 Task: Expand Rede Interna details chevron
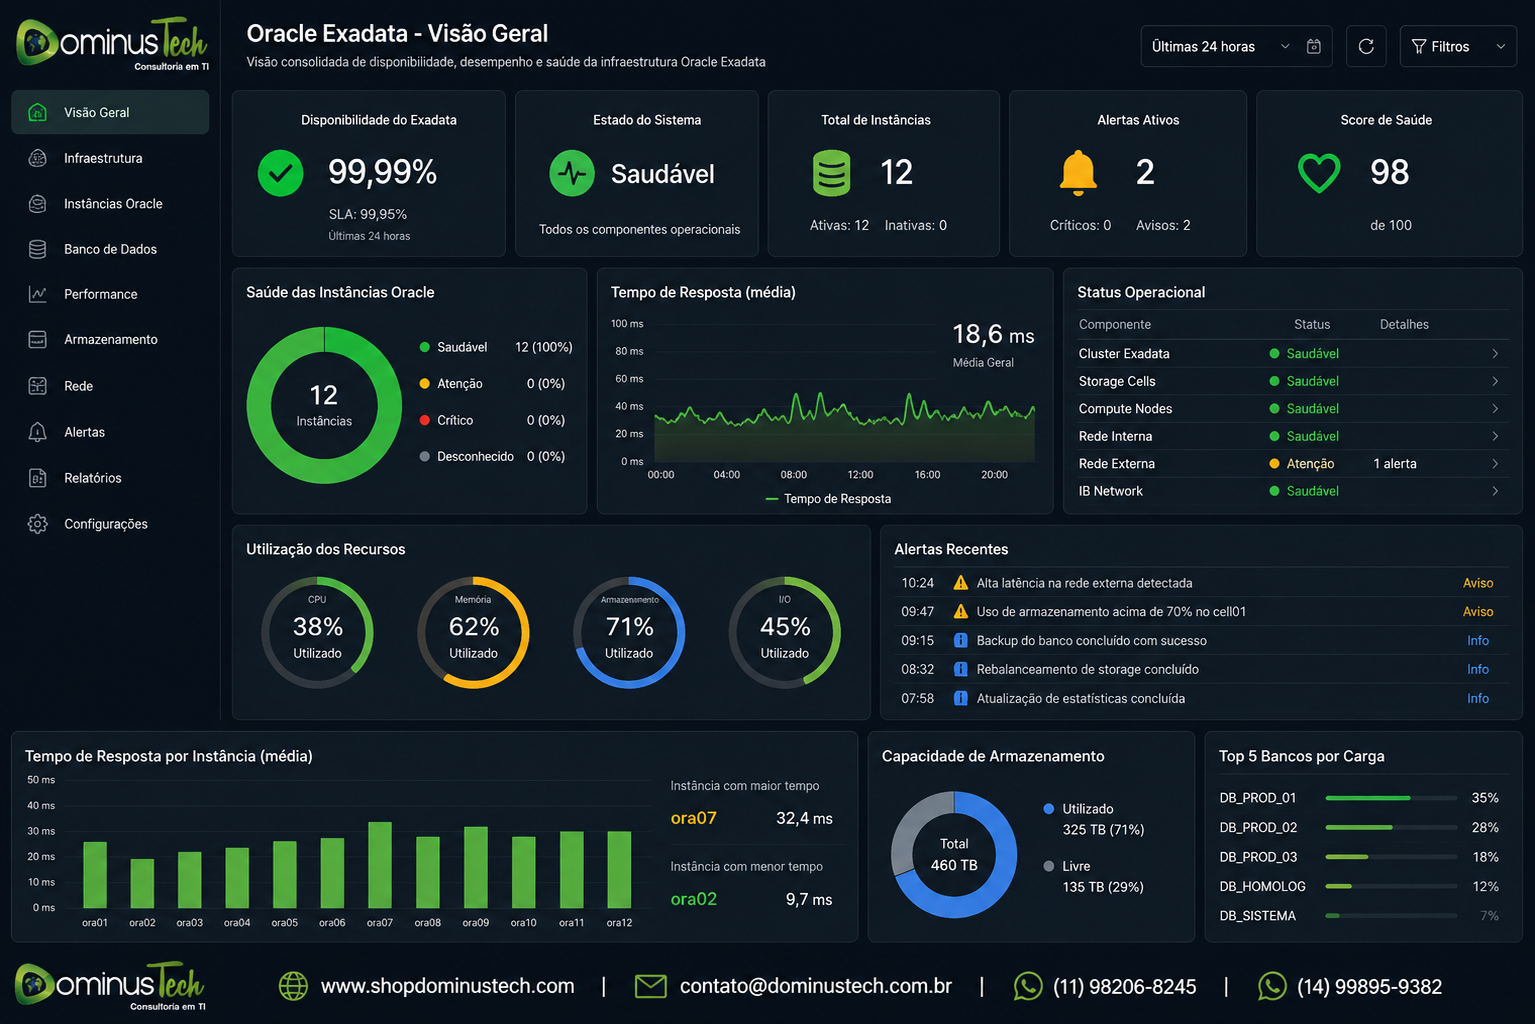click(1495, 436)
